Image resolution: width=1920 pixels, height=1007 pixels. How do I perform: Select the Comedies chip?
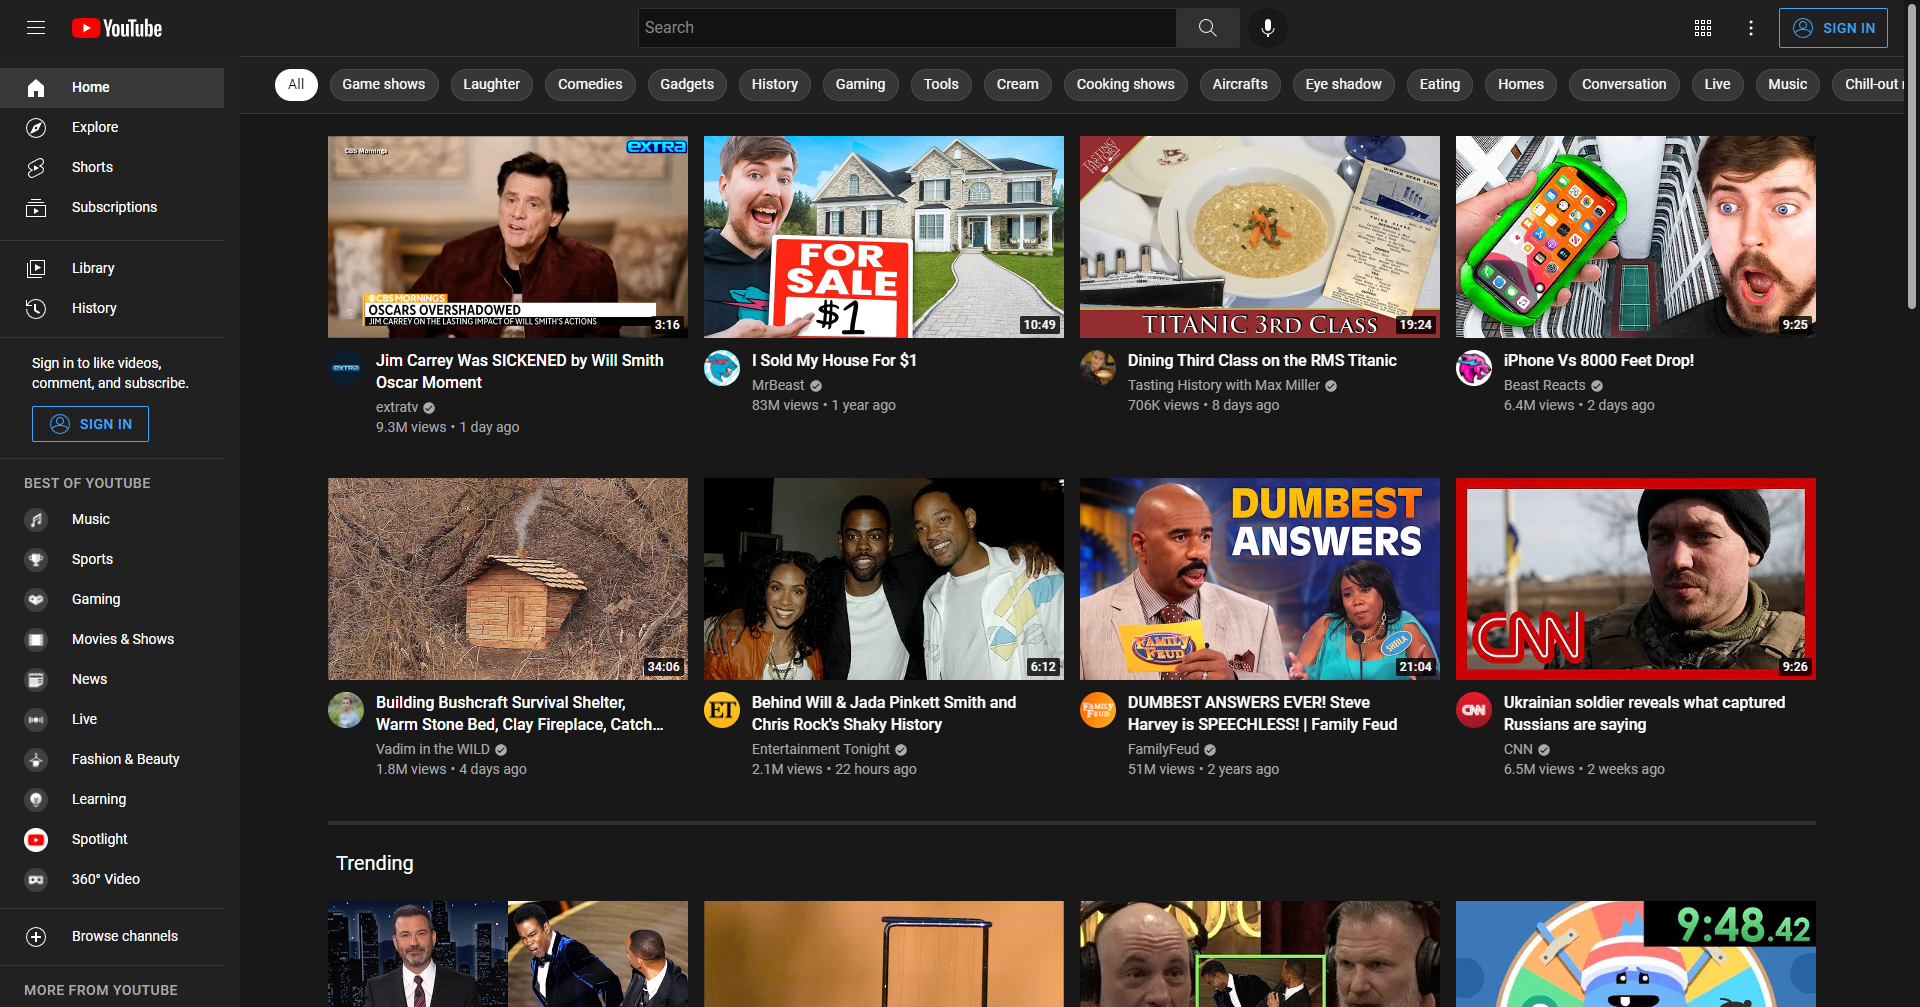(590, 85)
